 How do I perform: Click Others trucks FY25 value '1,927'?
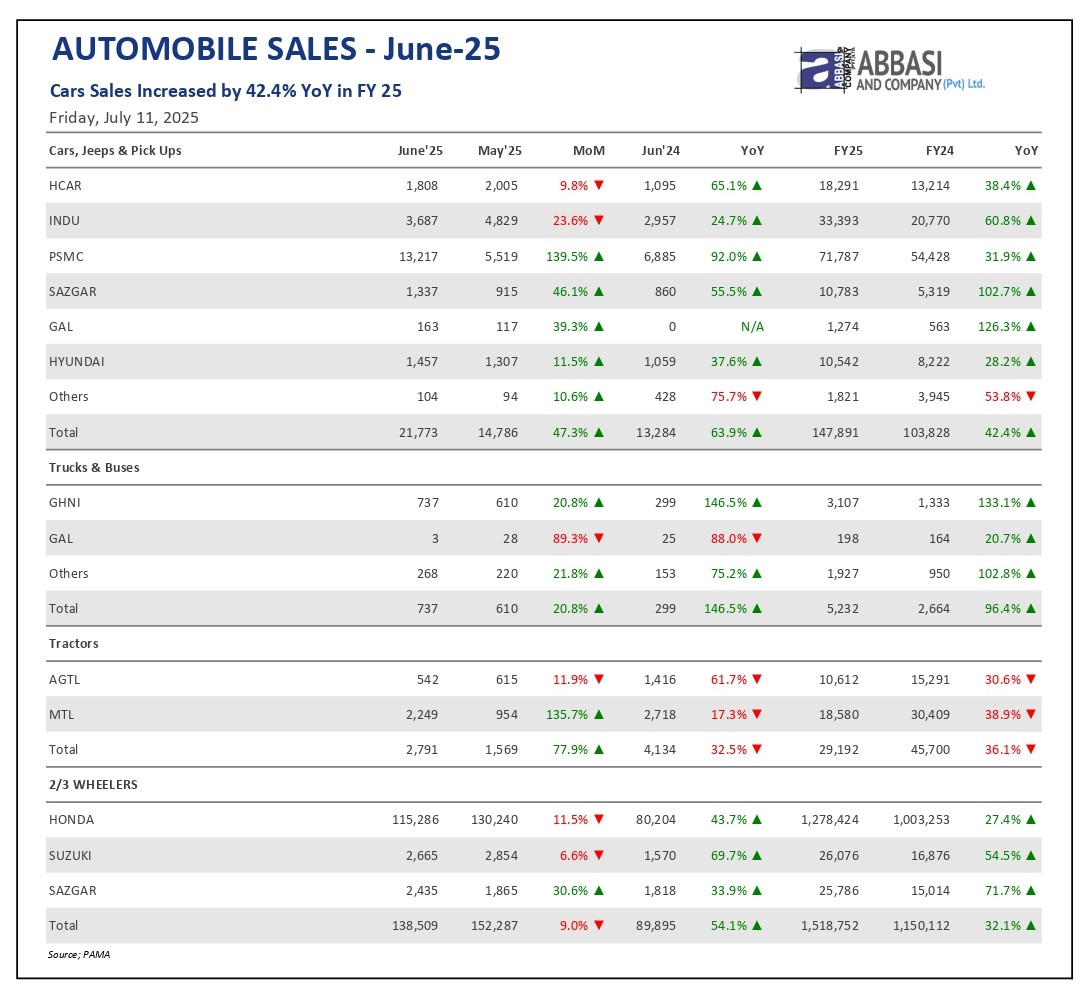pos(843,574)
